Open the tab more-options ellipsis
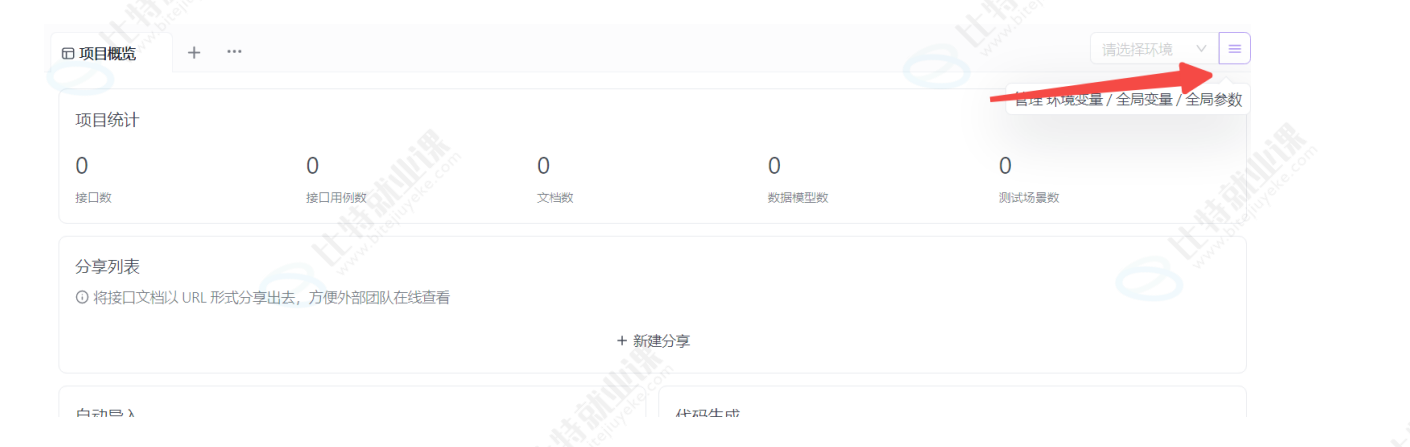1410x447 pixels. point(234,51)
